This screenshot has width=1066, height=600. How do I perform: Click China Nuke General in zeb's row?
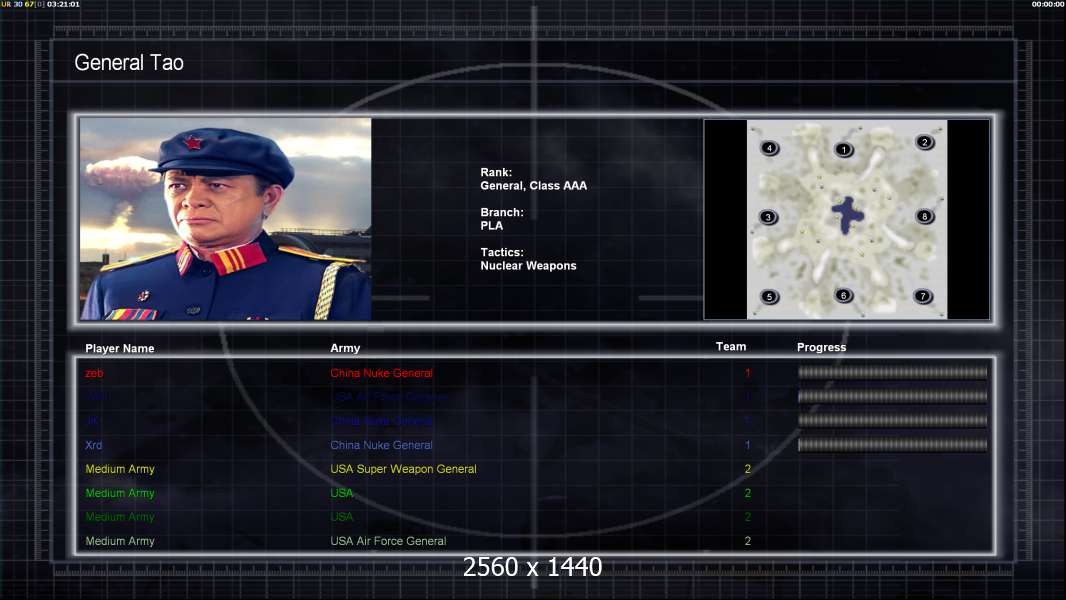[x=381, y=373]
